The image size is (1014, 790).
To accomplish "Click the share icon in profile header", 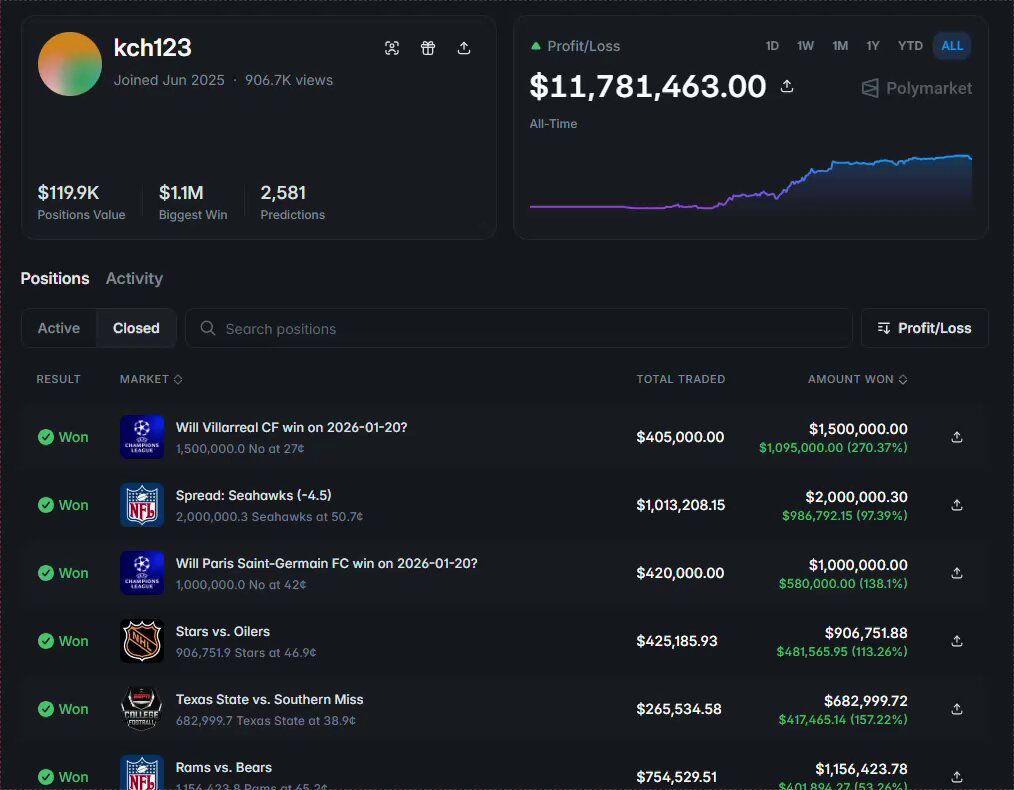I will pyautogui.click(x=464, y=48).
